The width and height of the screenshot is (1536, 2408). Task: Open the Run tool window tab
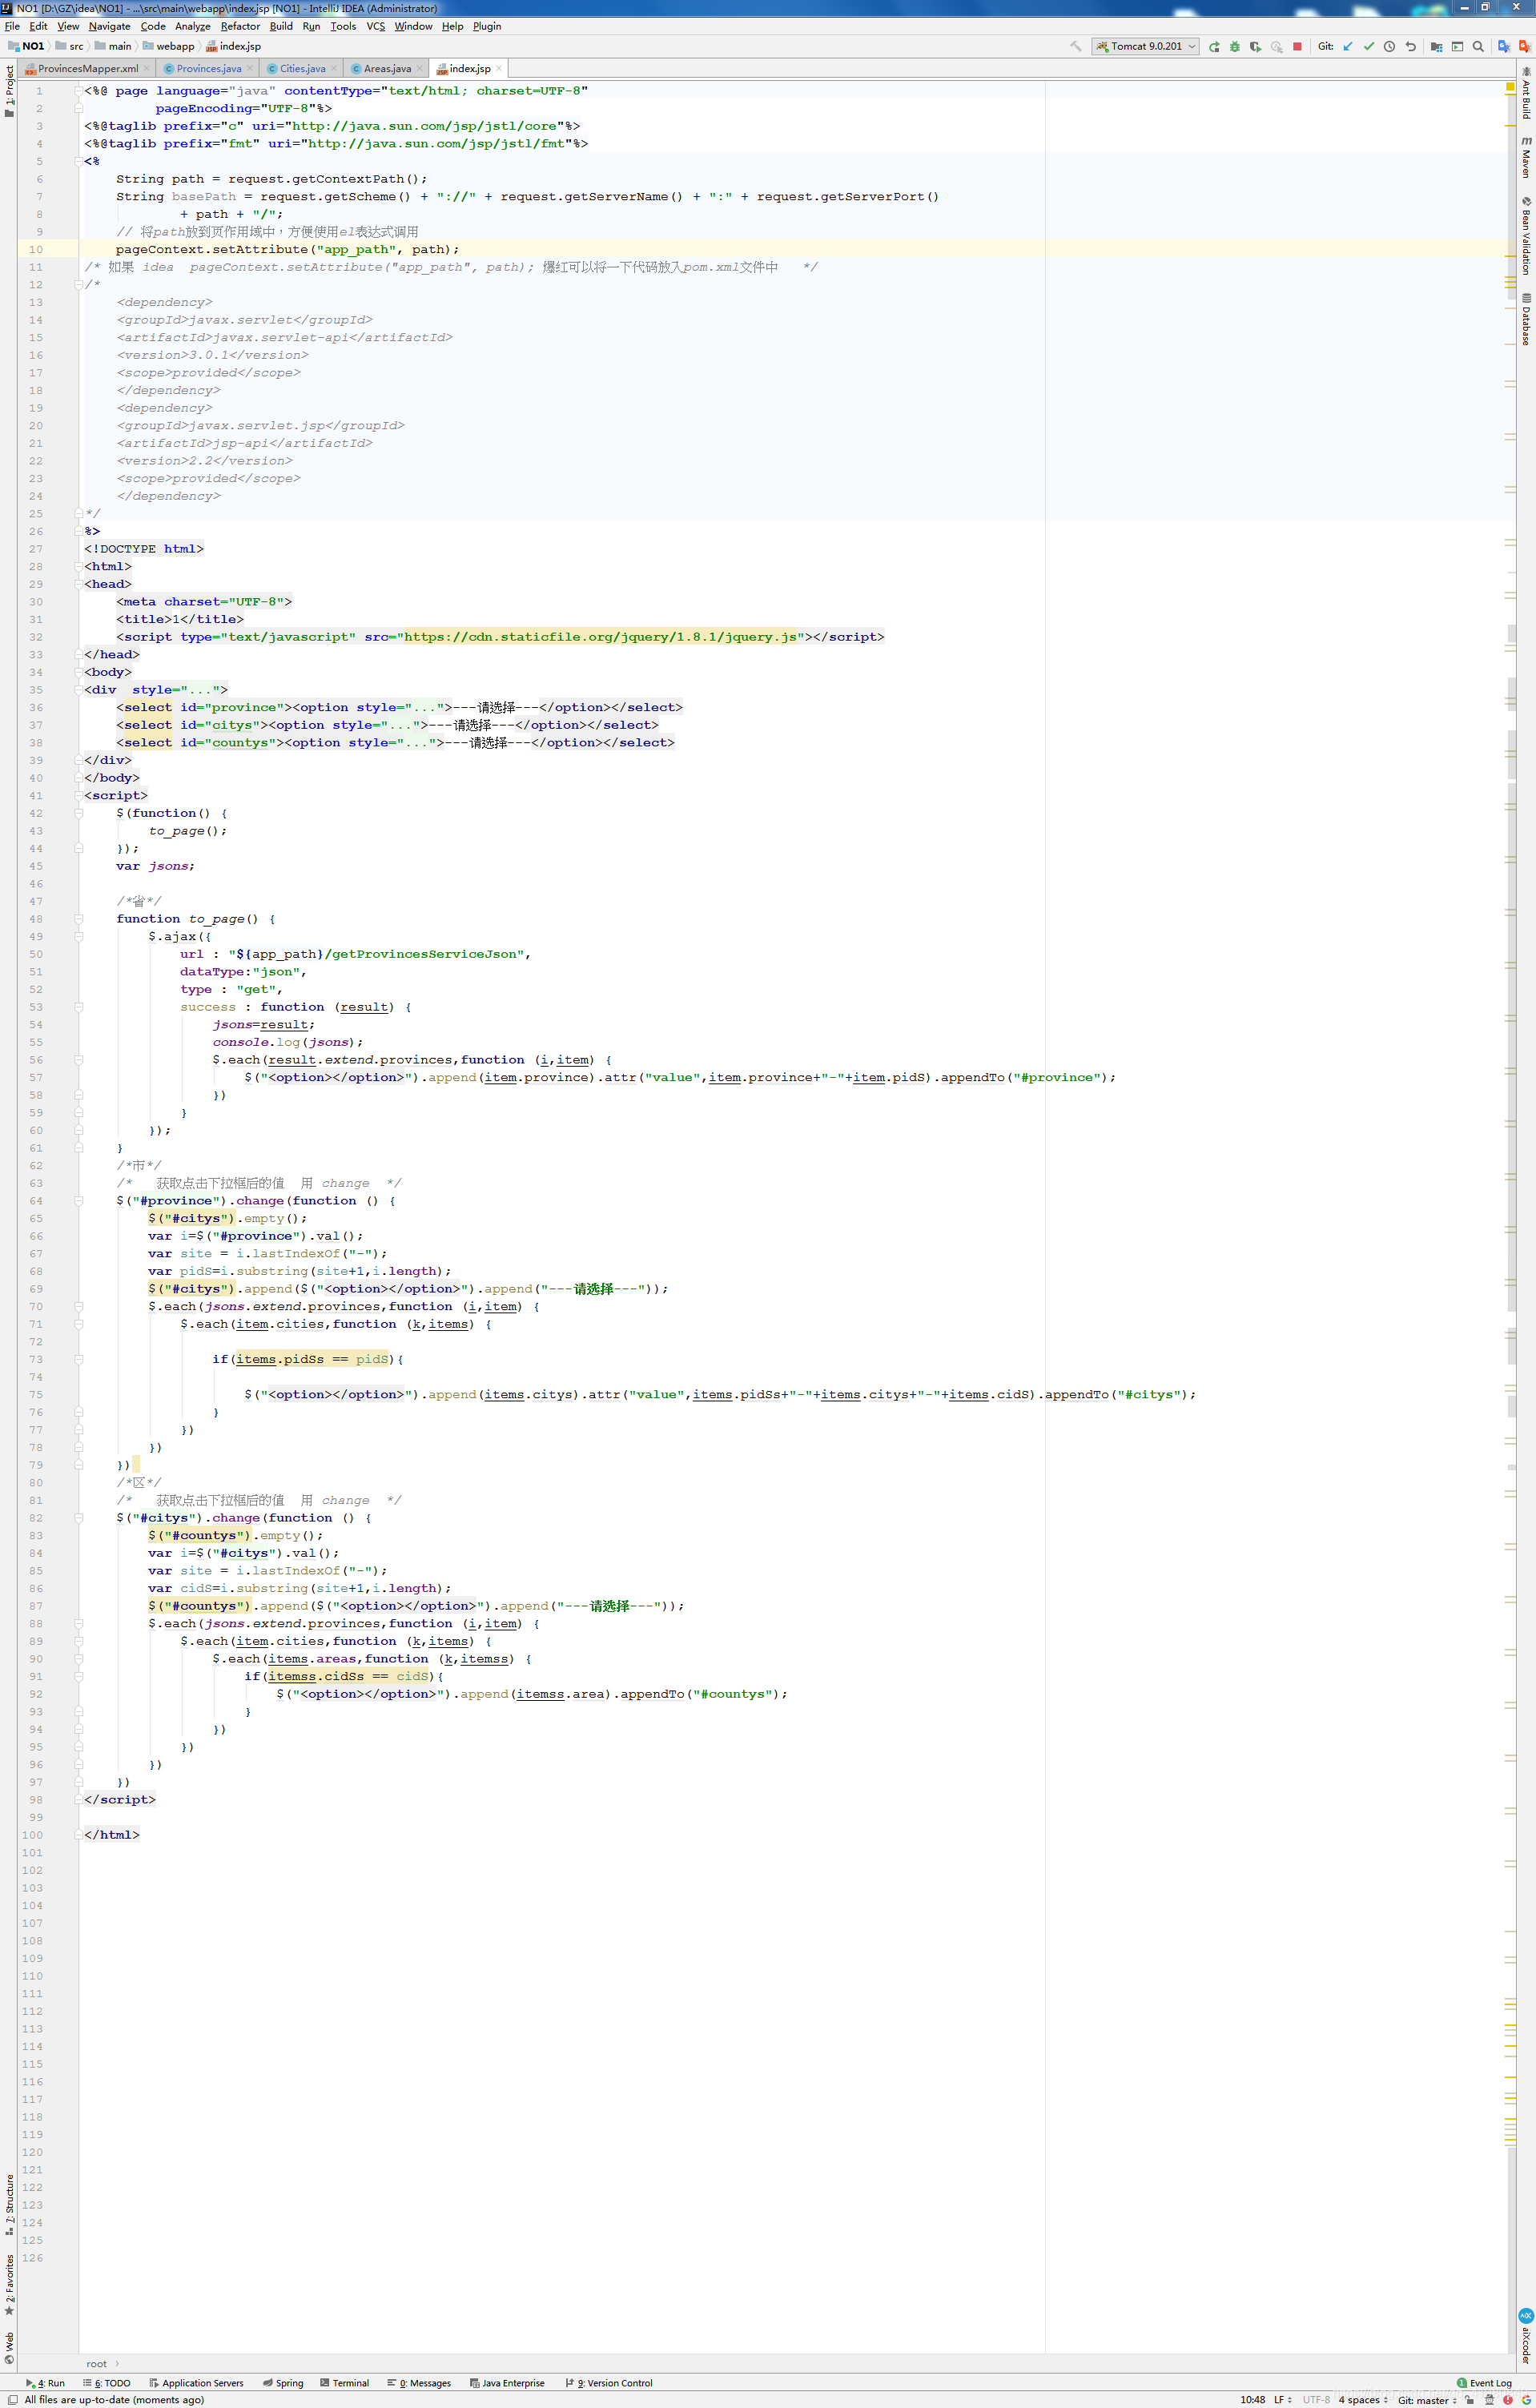click(46, 2383)
